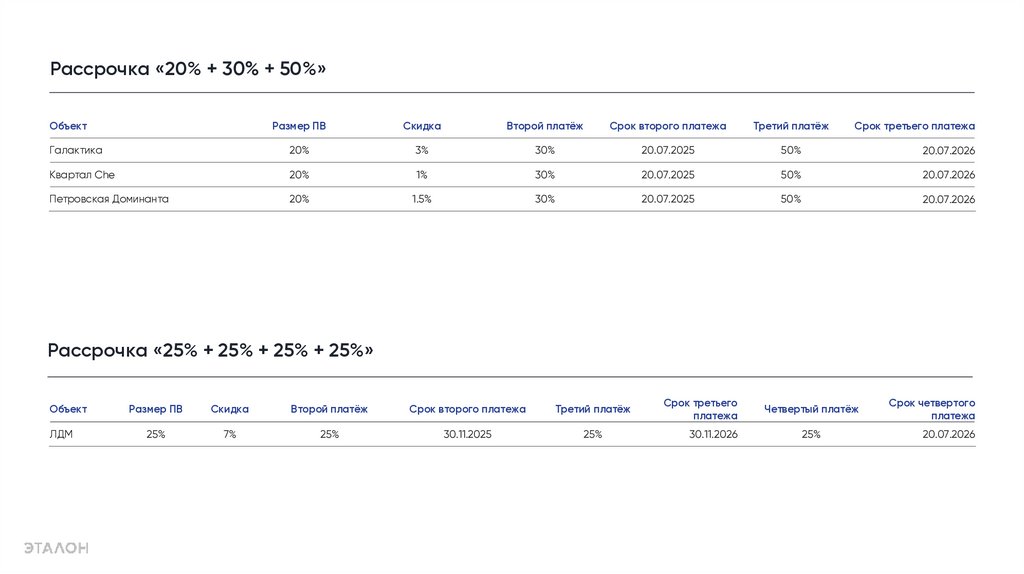This screenshot has height=574, width=1024.
Task: Click Размер ПВ header in the bottom table
Action: tap(155, 409)
